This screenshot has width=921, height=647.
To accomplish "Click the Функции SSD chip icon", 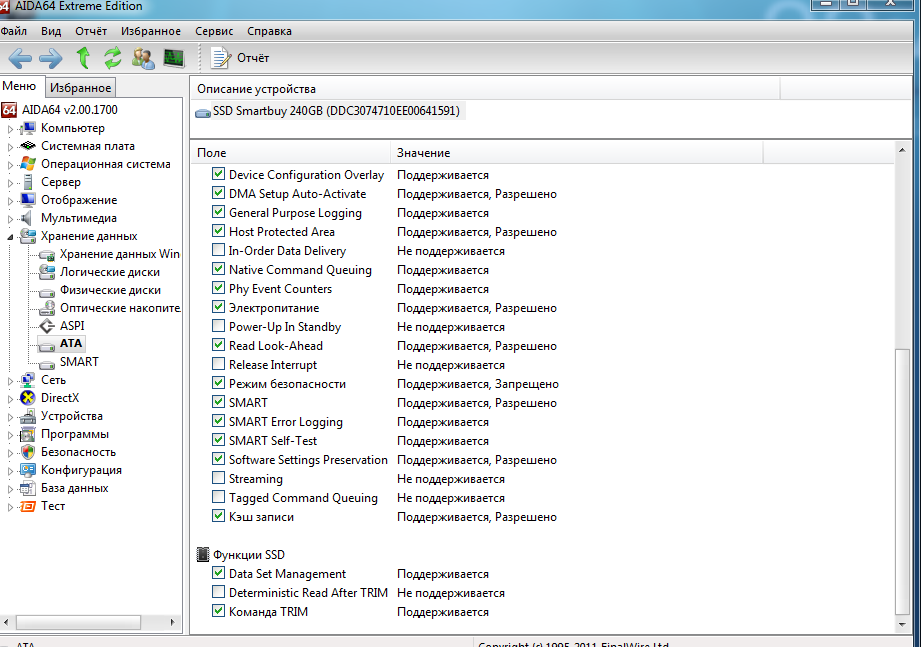I will [203, 554].
